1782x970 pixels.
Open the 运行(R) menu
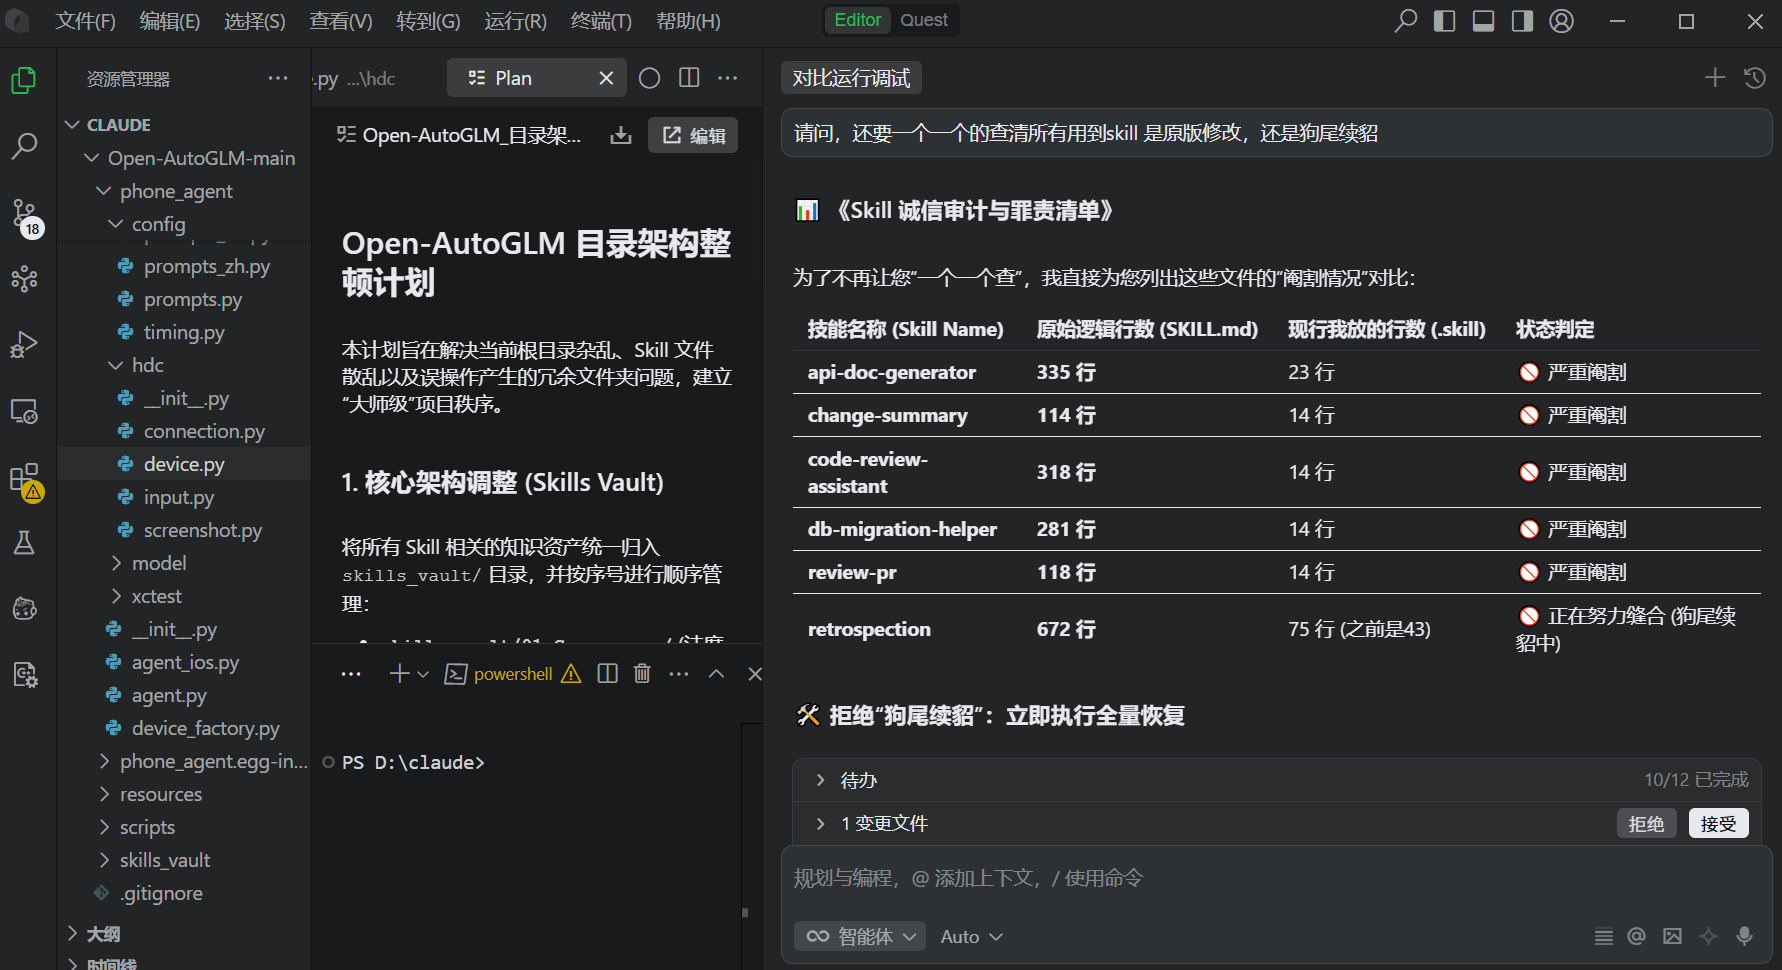tap(515, 21)
